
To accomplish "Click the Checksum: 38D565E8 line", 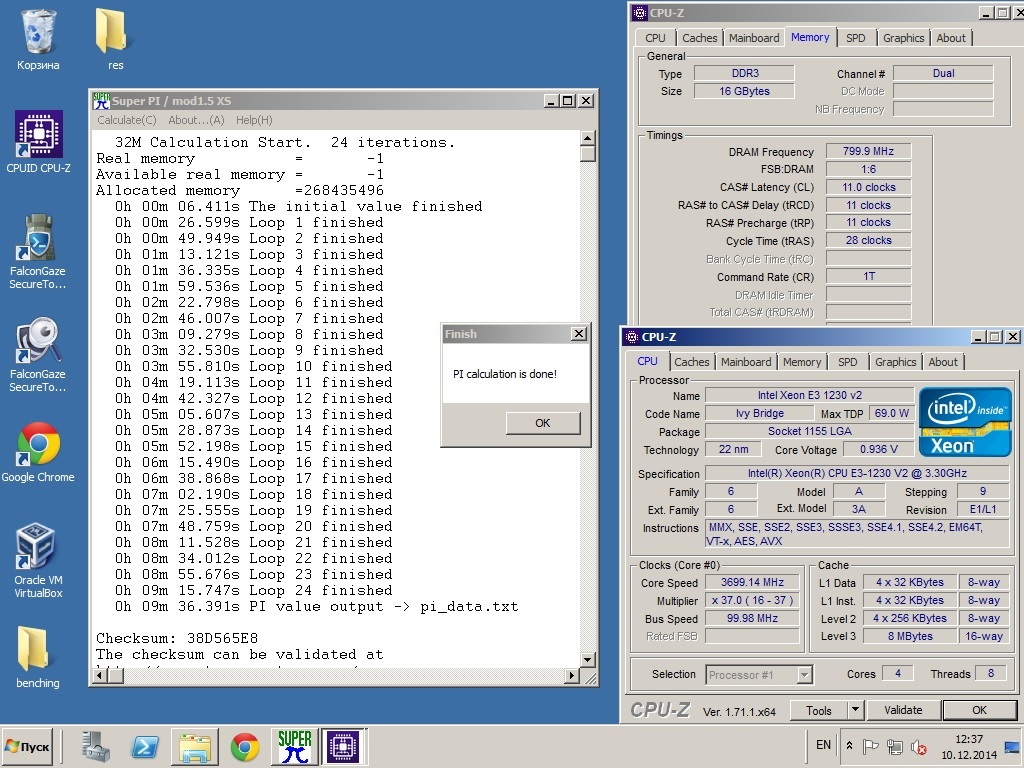I will (x=177, y=638).
